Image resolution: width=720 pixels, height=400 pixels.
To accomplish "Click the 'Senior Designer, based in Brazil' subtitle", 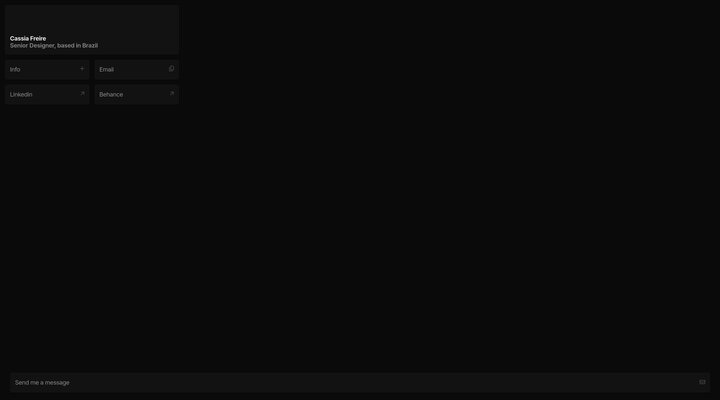I will (x=54, y=45).
